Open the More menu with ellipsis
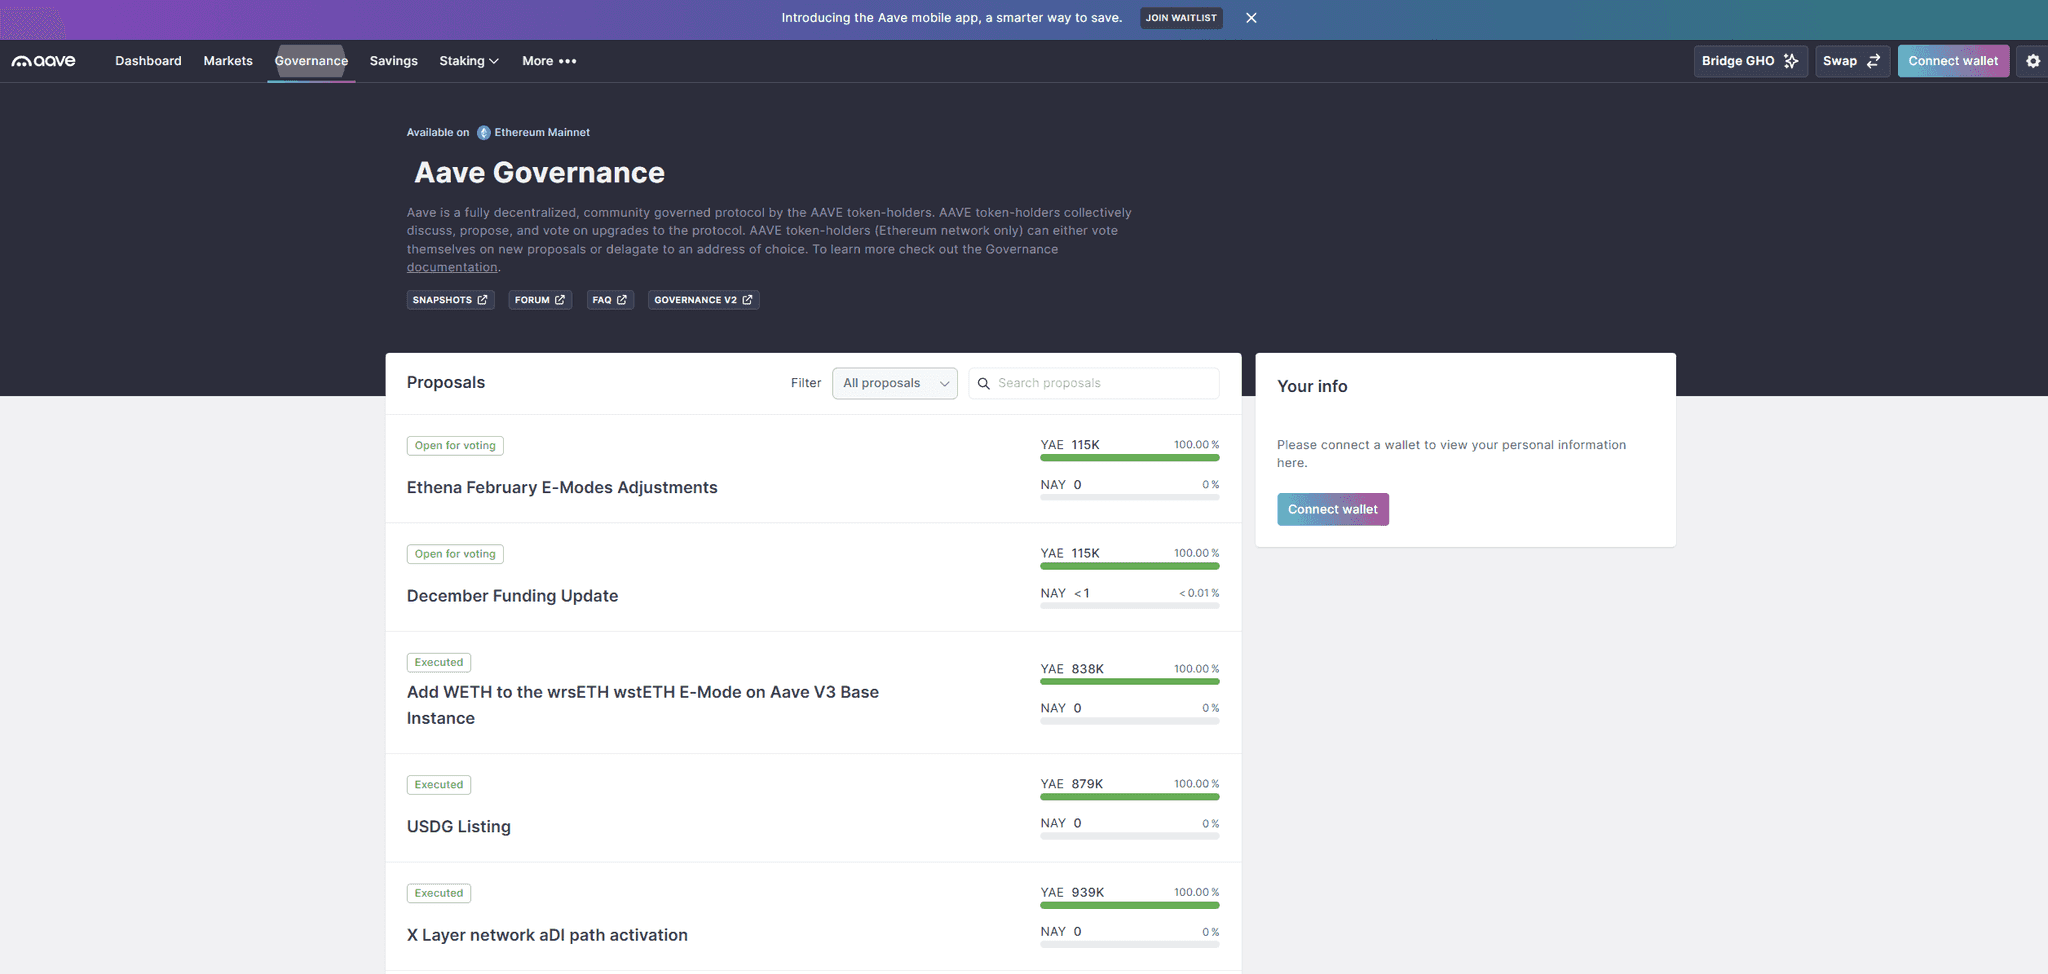The height and width of the screenshot is (974, 2048). point(548,61)
